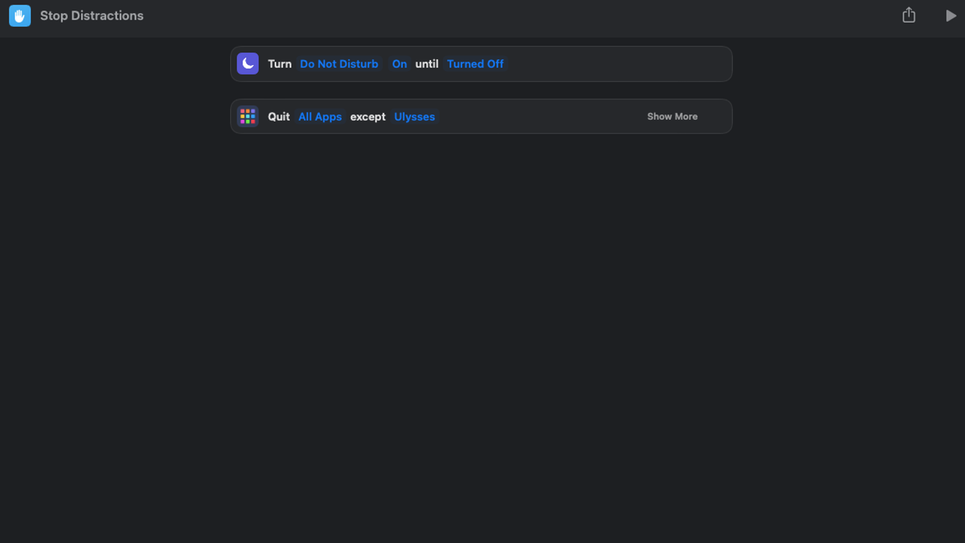This screenshot has height=543, width=965.
Task: Run the shortcut with the play button
Action: pos(950,16)
